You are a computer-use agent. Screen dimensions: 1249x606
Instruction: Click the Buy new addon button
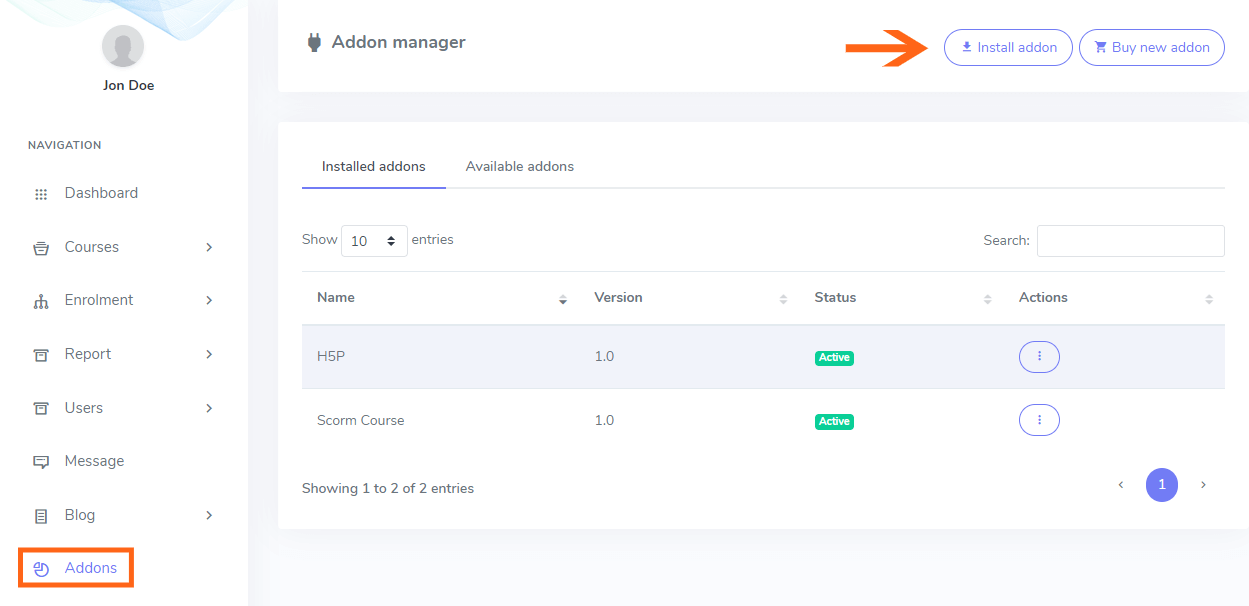pyautogui.click(x=1151, y=47)
